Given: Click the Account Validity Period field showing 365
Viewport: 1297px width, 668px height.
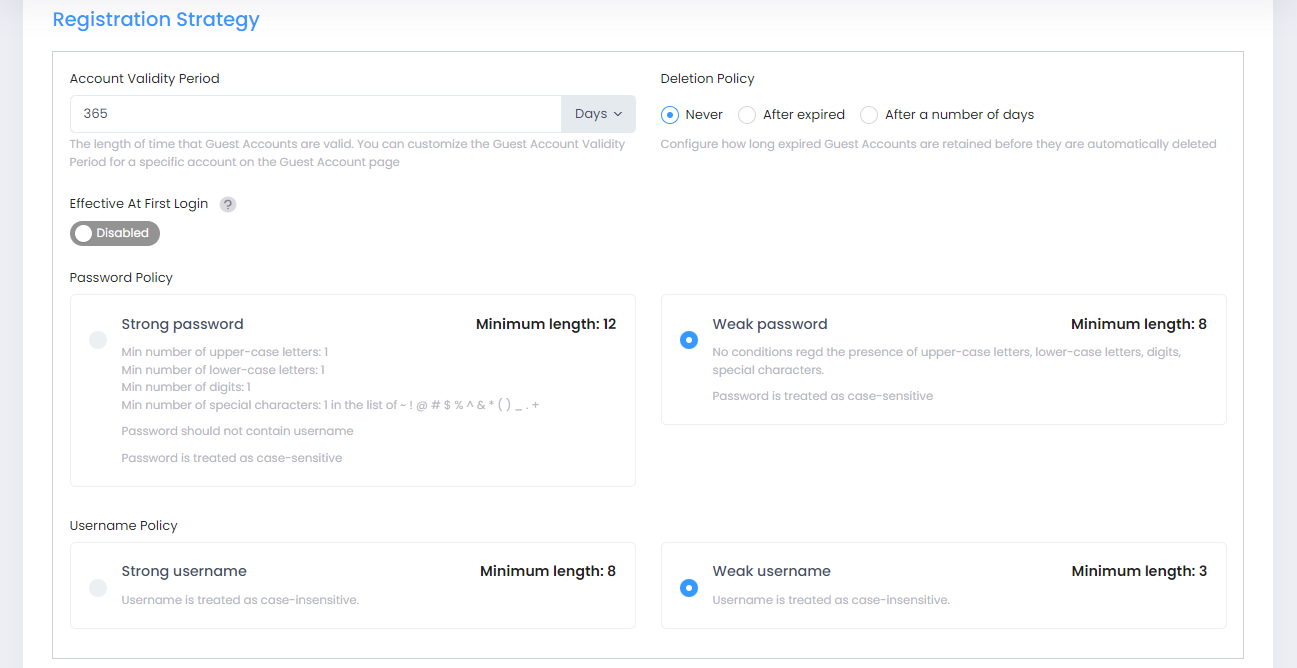Looking at the screenshot, I should point(315,114).
